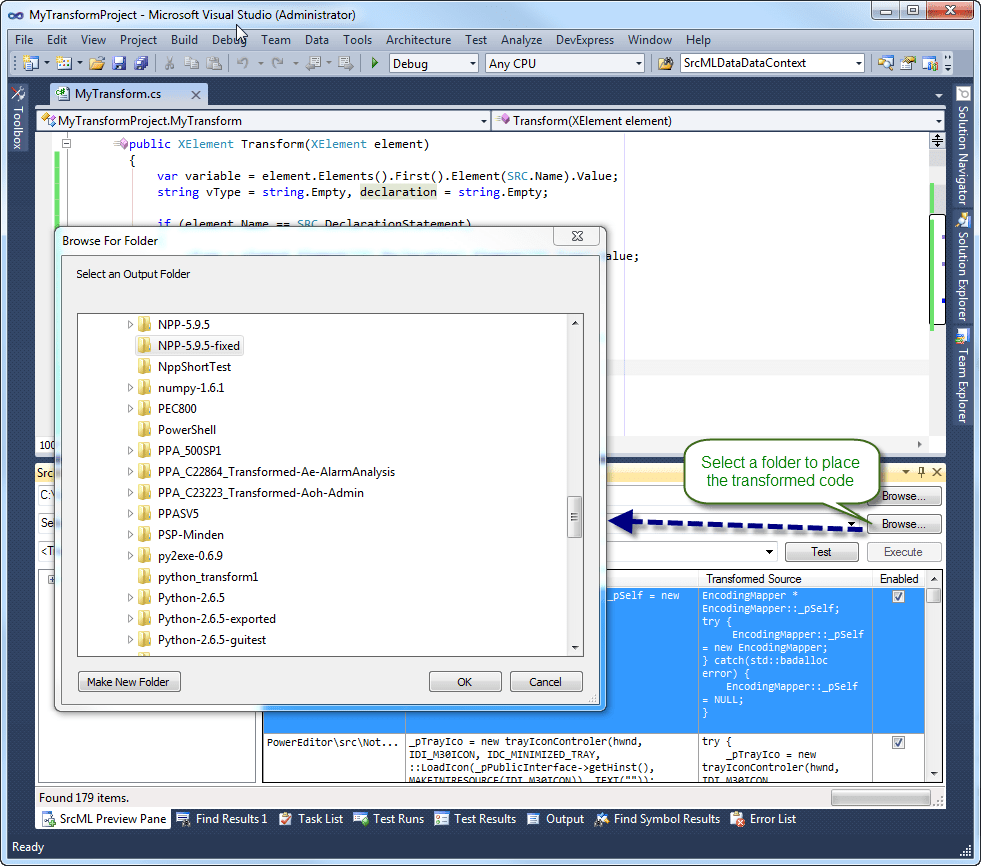Start debugging with the green play icon
This screenshot has width=981, height=866.
(374, 63)
